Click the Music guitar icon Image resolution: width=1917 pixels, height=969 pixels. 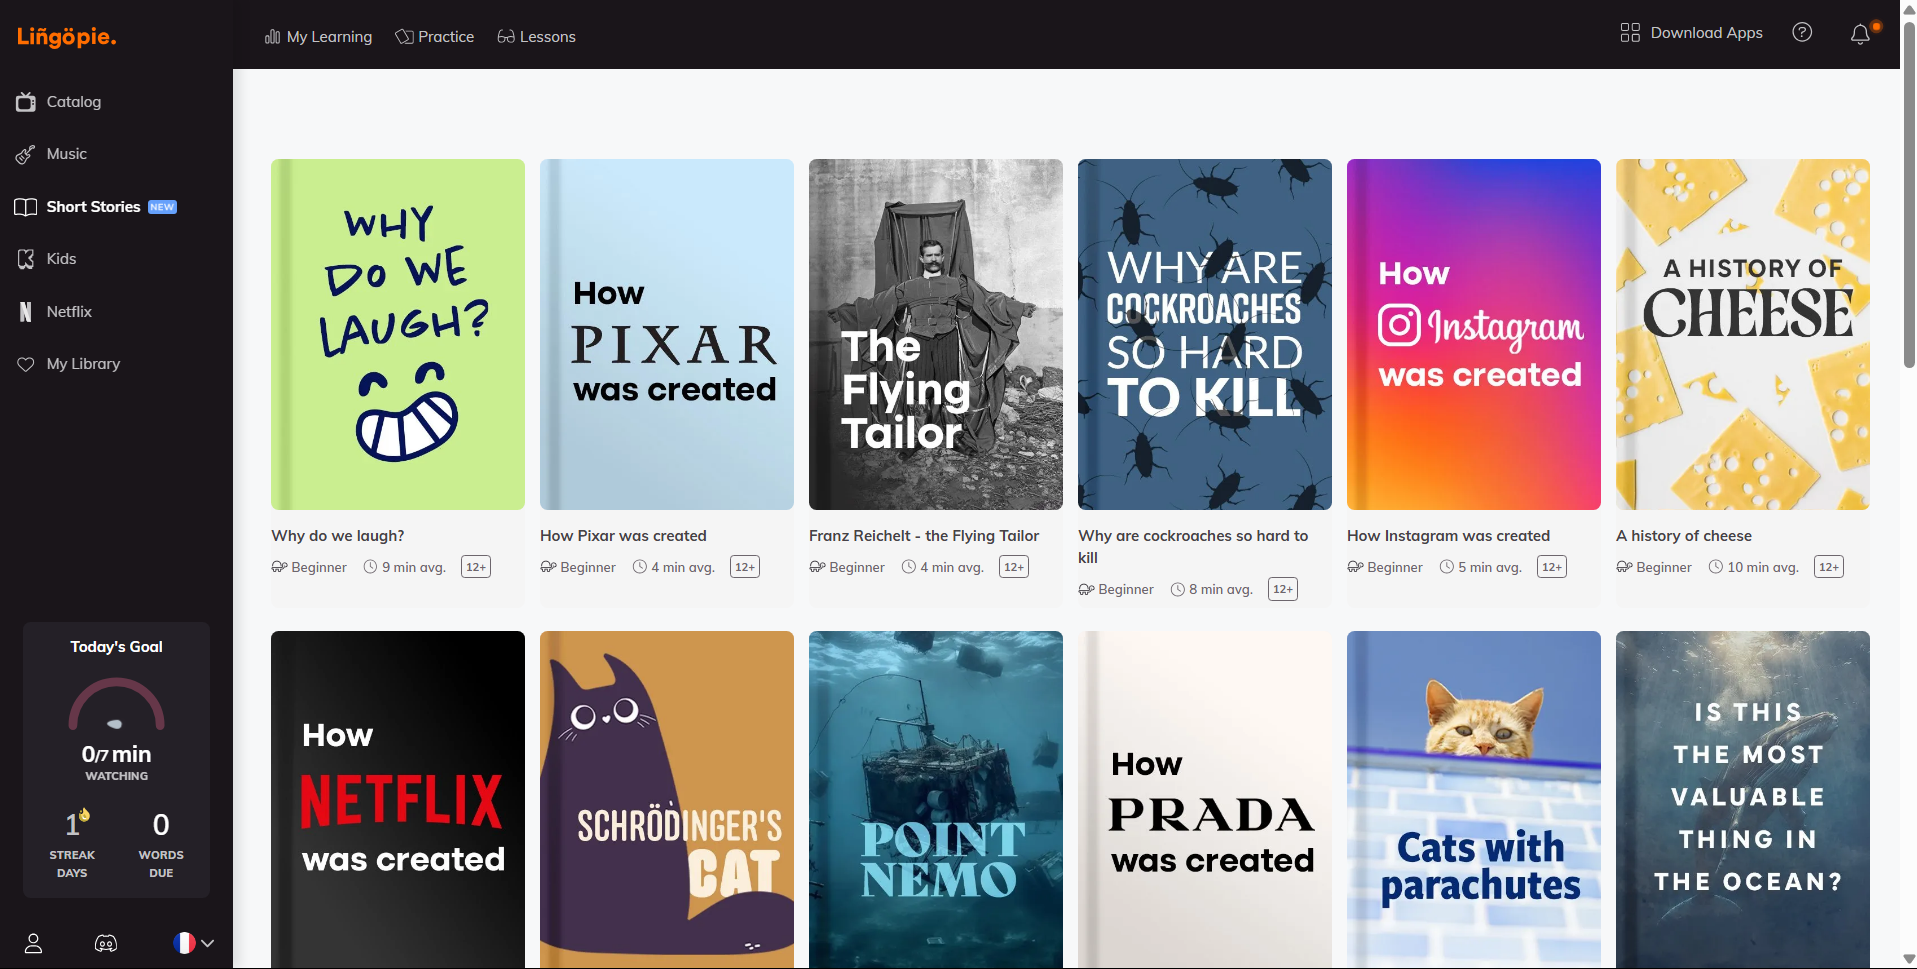(26, 154)
